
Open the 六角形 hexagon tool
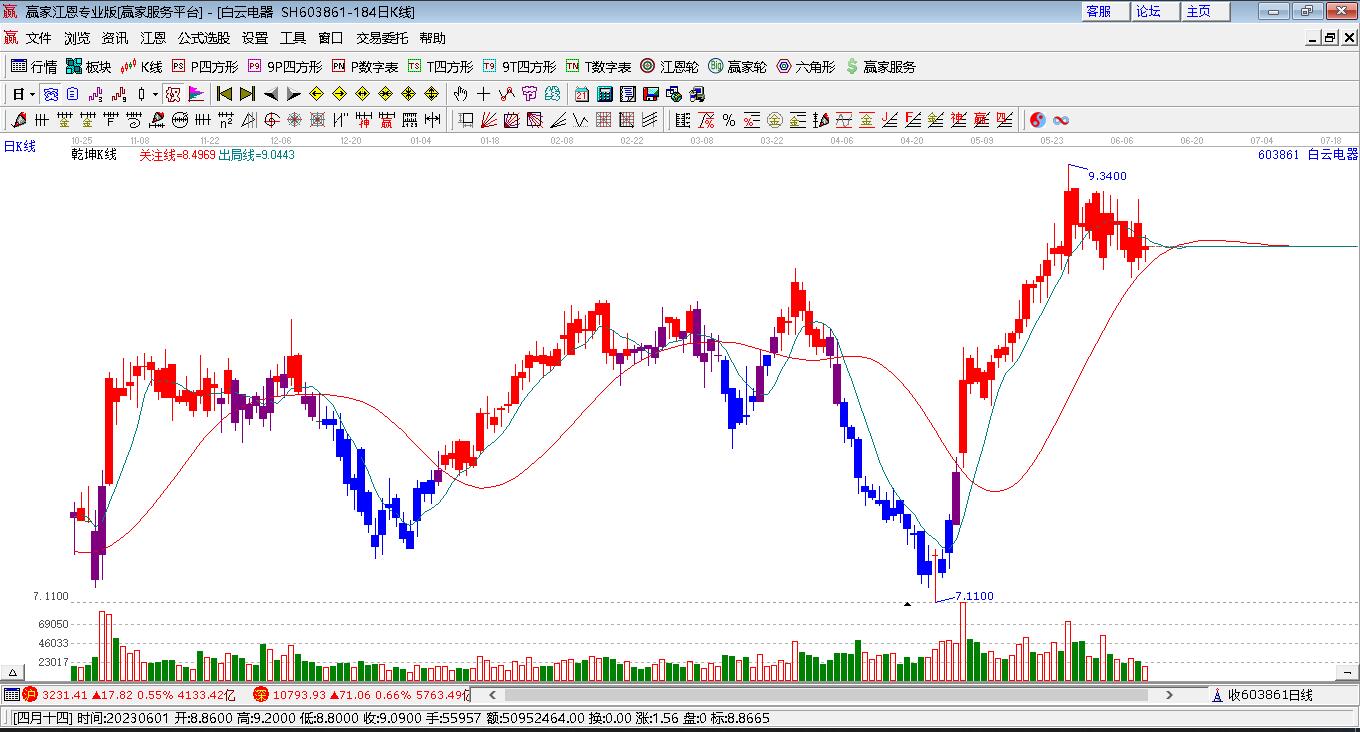coord(806,67)
